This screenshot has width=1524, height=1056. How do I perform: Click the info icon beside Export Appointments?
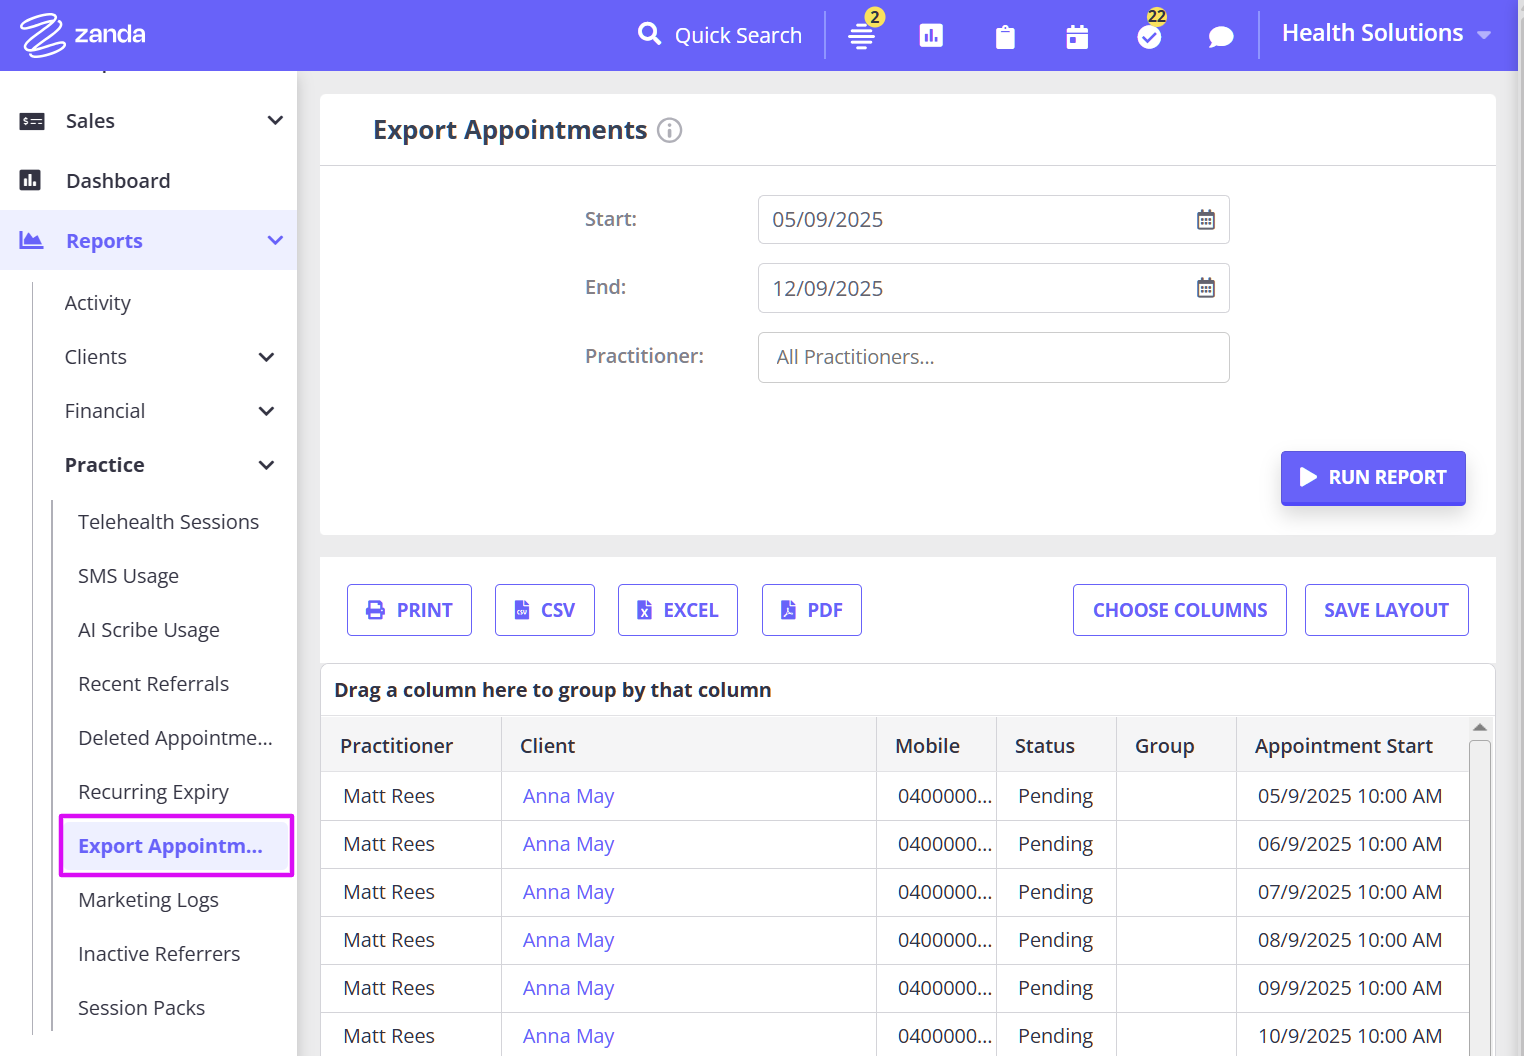[669, 131]
